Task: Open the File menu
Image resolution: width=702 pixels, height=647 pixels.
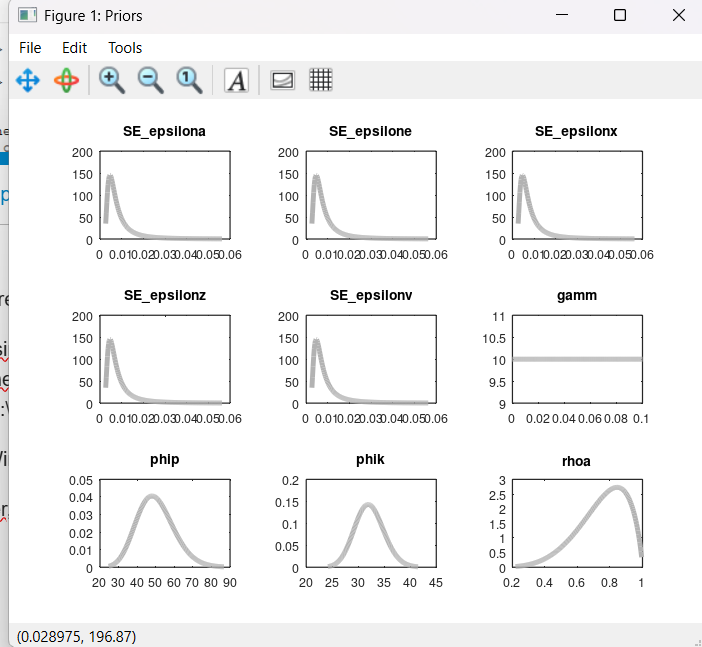Action: click(30, 48)
